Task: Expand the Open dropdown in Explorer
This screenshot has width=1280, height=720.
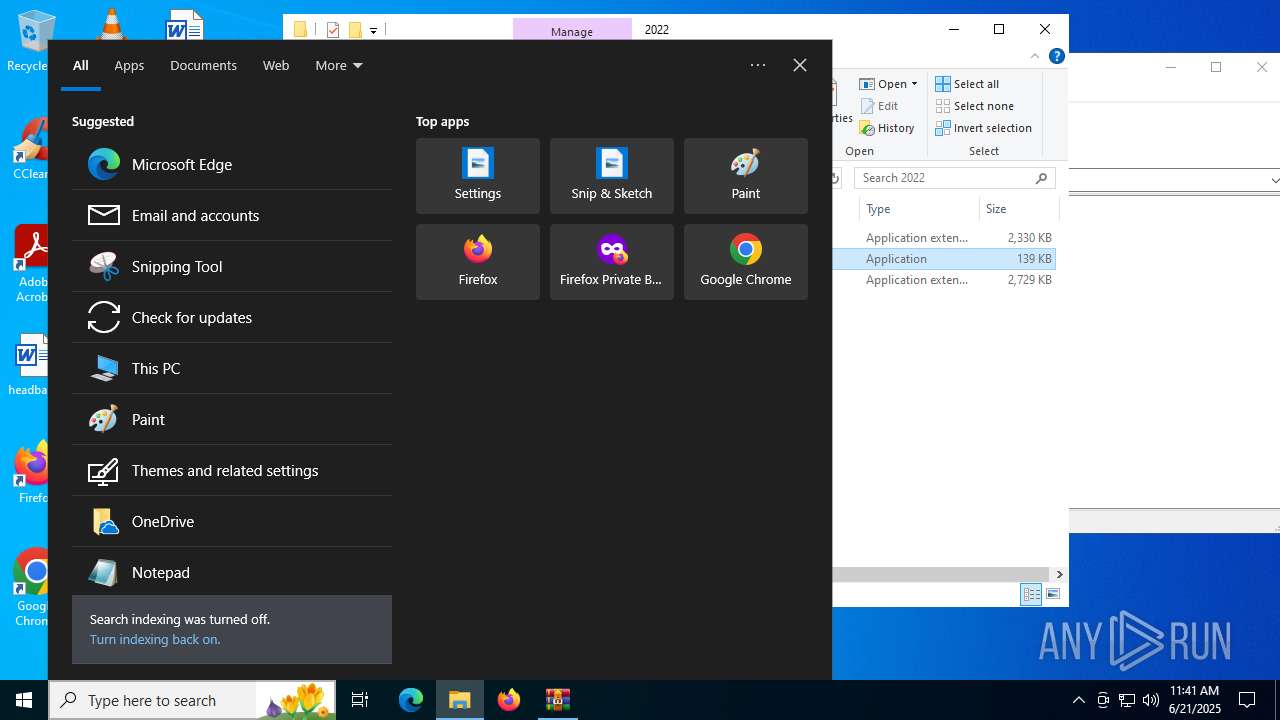Action: pyautogui.click(x=889, y=84)
